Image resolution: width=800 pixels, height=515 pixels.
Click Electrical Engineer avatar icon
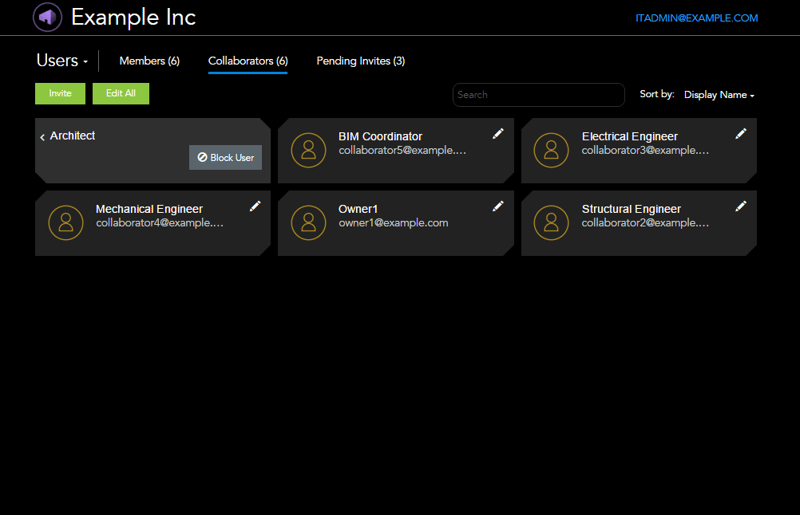pyautogui.click(x=551, y=150)
